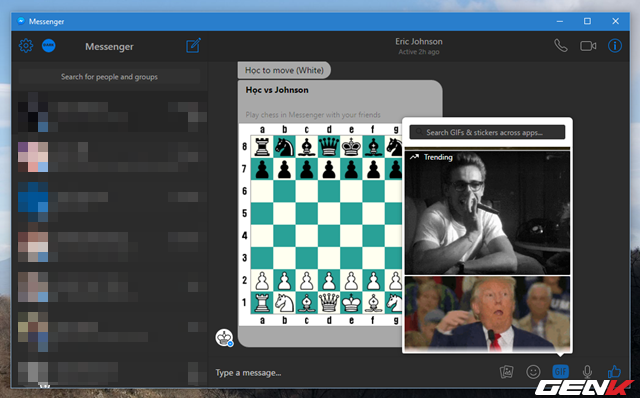640x398 pixels.
Task: Click Play chess in Messenger description
Action: 313,115
